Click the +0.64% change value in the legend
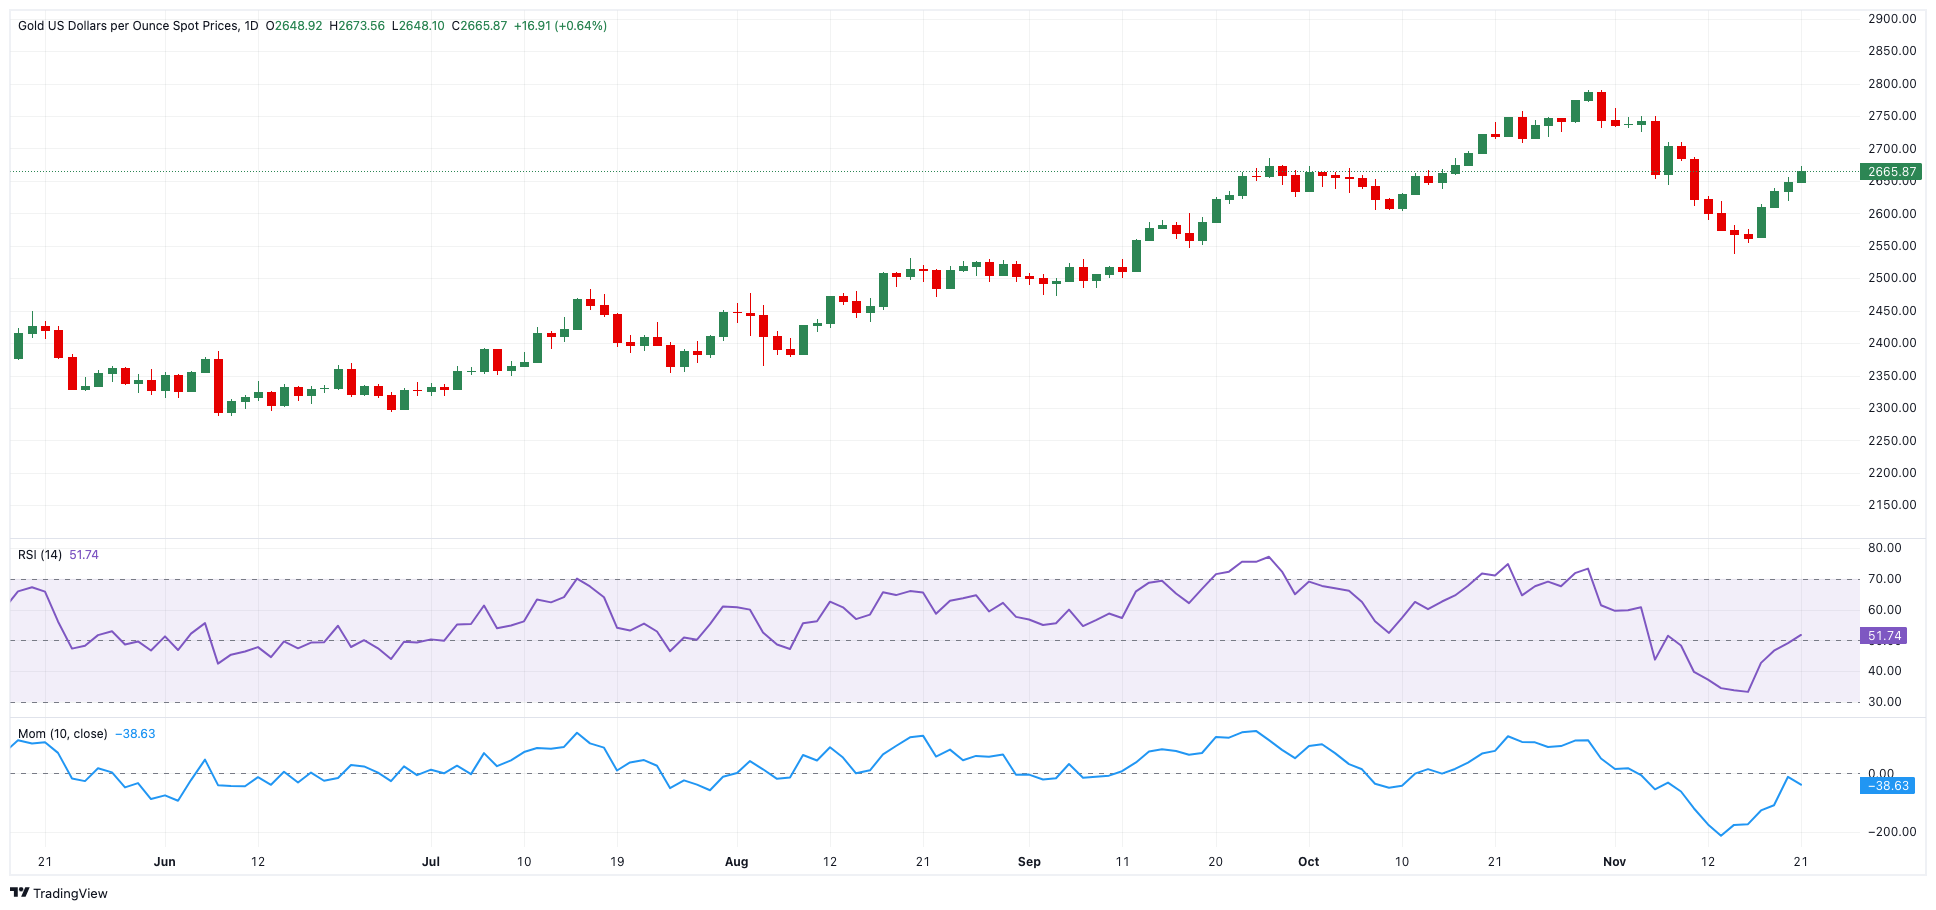 (582, 26)
